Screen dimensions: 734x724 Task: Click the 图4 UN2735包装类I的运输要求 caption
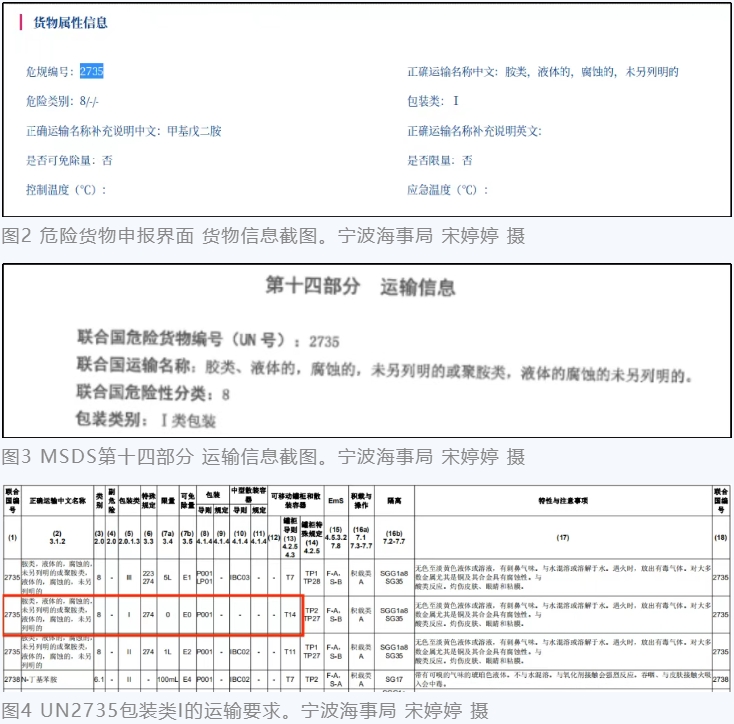pyautogui.click(x=245, y=710)
